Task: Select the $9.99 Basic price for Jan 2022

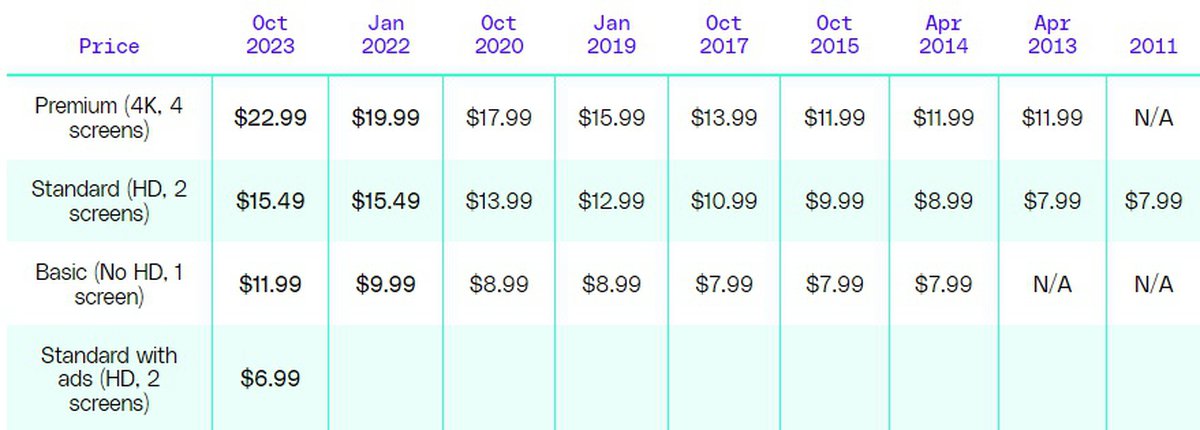Action: pyautogui.click(x=385, y=284)
